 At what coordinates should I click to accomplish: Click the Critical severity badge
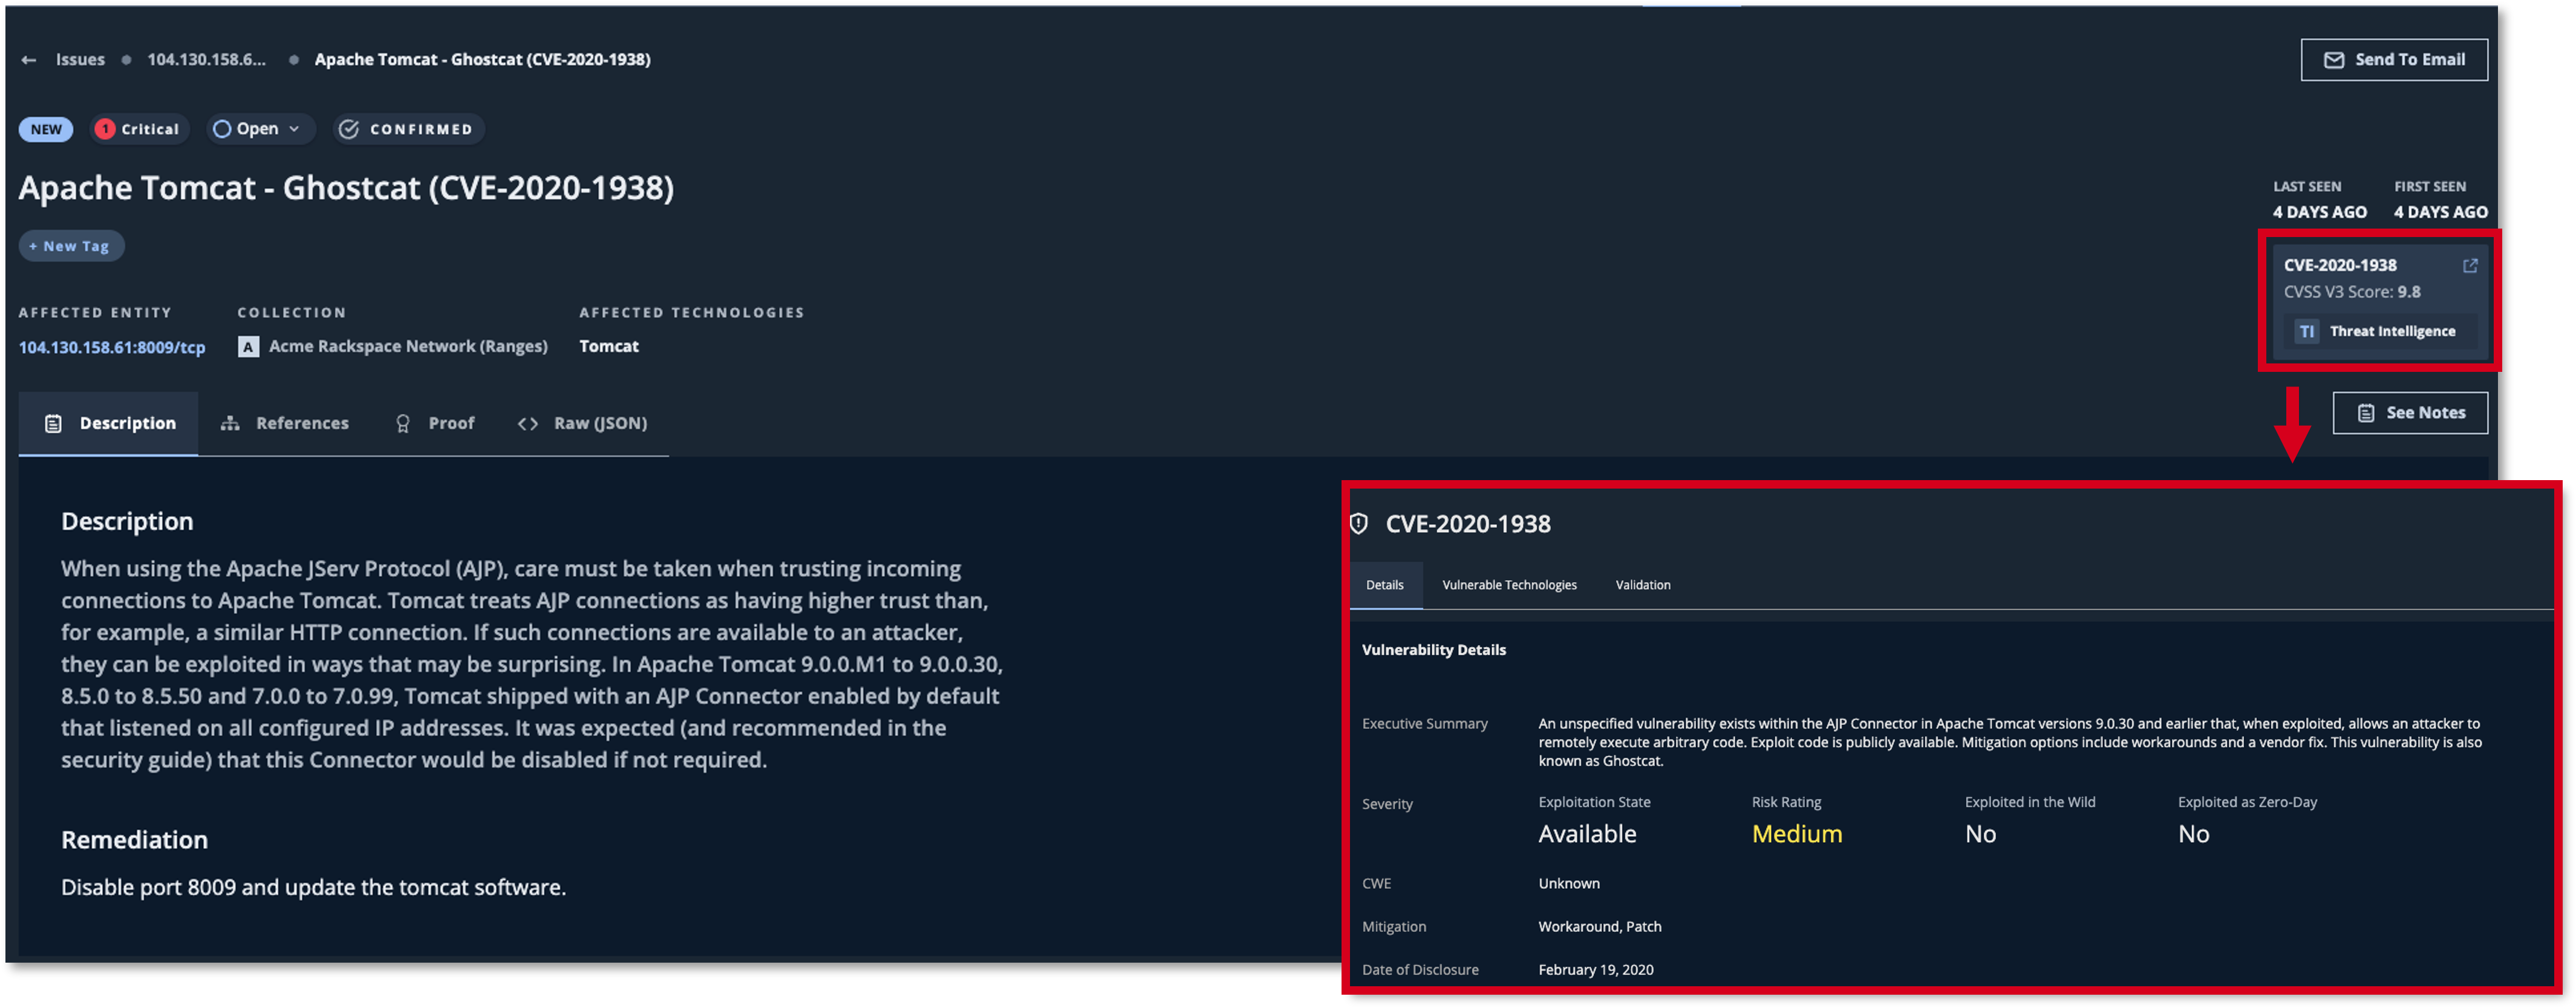[139, 129]
